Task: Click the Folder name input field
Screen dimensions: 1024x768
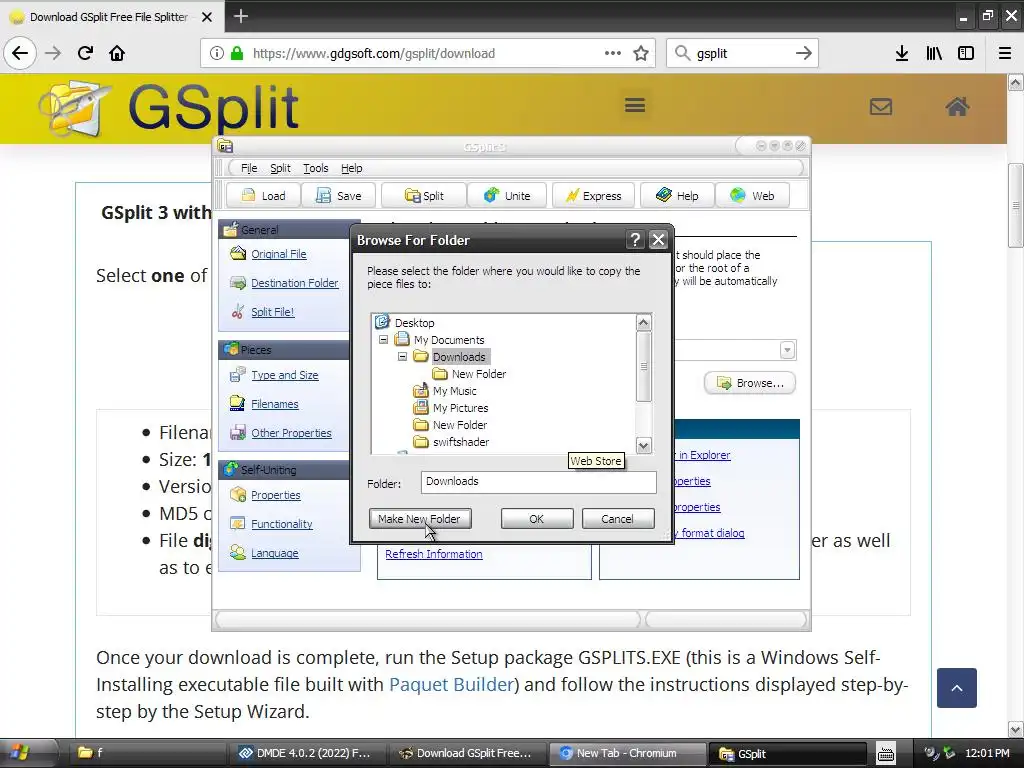Action: click(539, 482)
